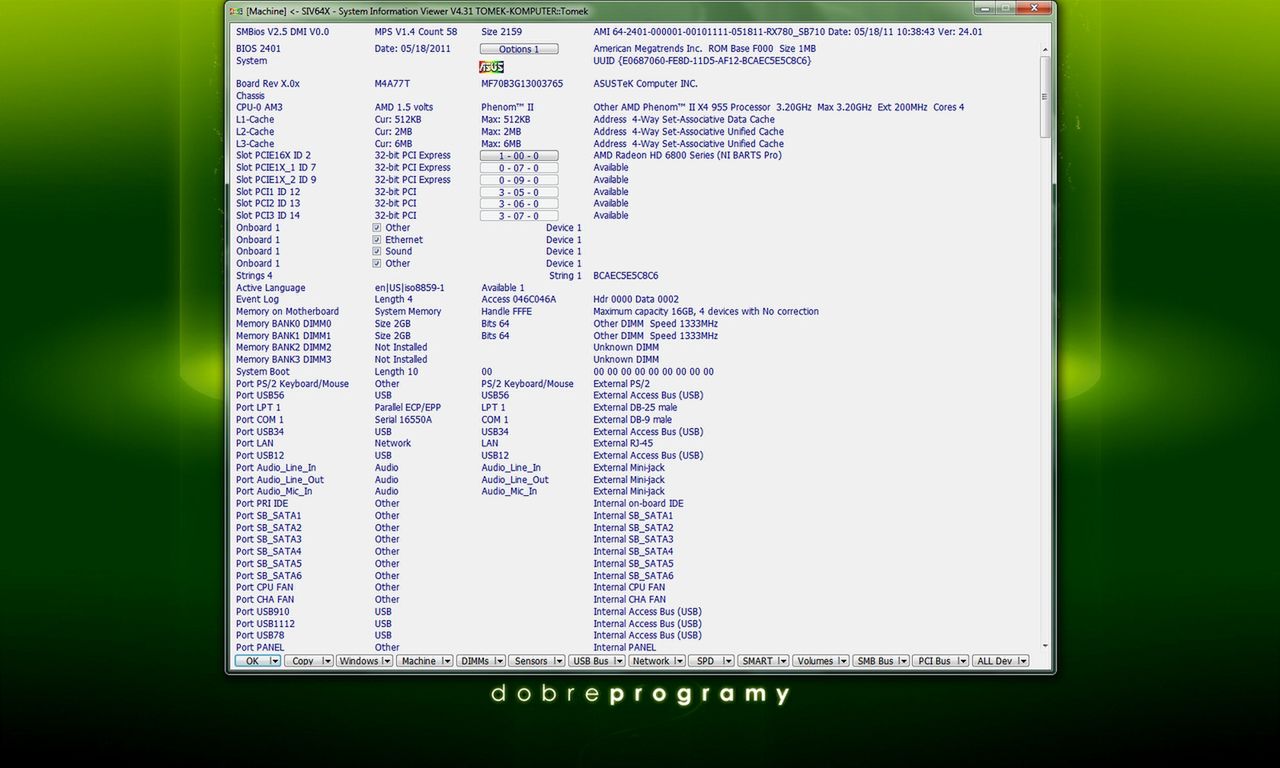Click Internal on-board IDE text
The image size is (1280, 768).
click(639, 504)
